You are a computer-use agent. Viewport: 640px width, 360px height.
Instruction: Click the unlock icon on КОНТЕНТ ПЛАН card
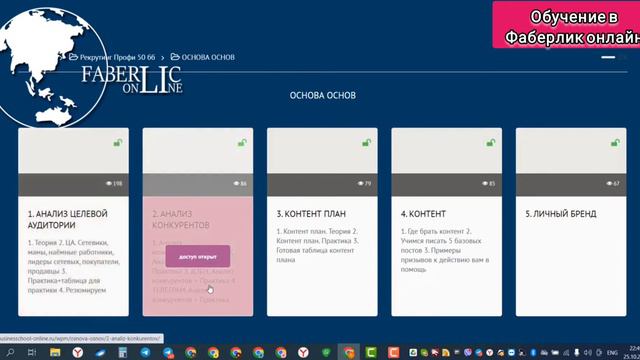click(367, 142)
